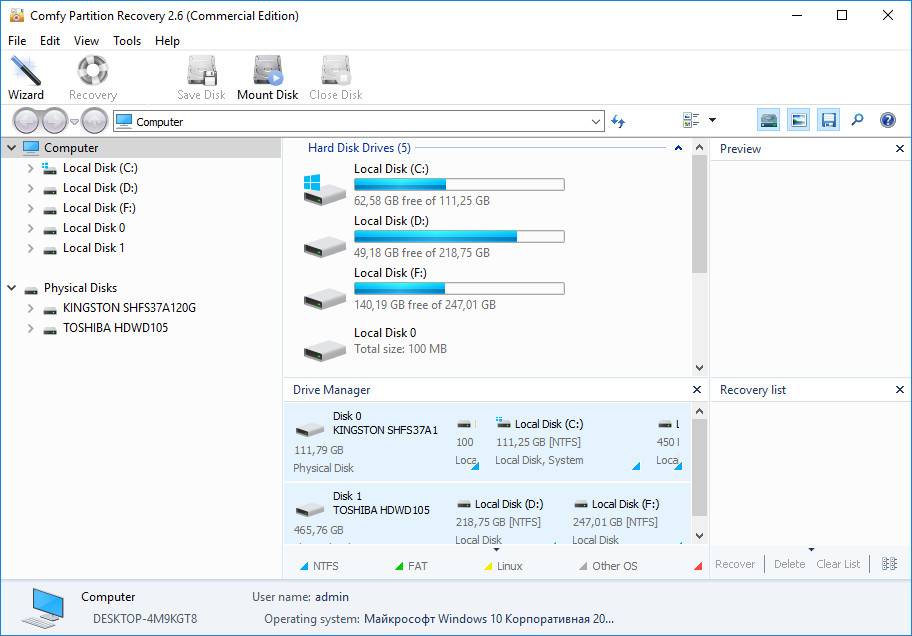The width and height of the screenshot is (912, 636).
Task: Launch the Wizard tool
Action: click(26, 77)
